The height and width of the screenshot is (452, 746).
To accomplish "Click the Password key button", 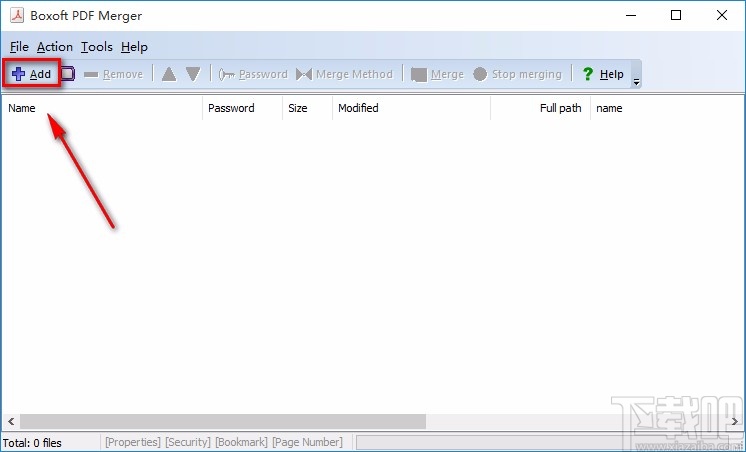I will click(253, 74).
